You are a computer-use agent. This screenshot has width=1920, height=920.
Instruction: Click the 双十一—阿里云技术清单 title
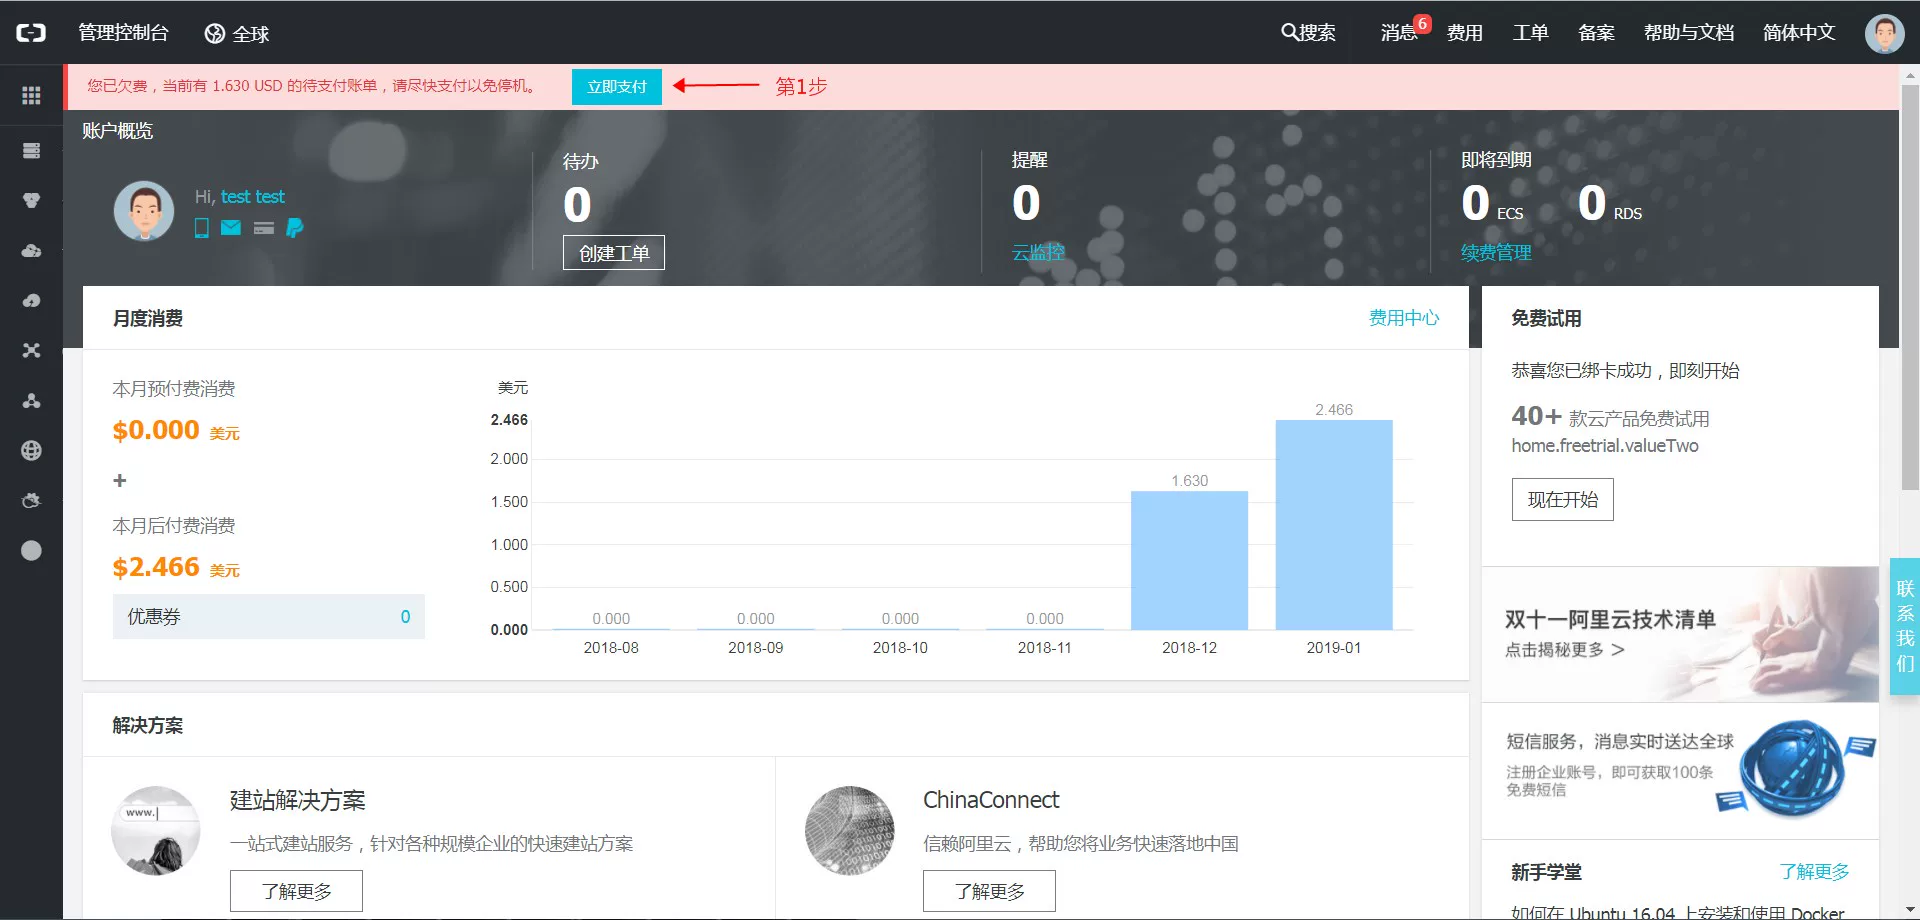click(x=1610, y=620)
